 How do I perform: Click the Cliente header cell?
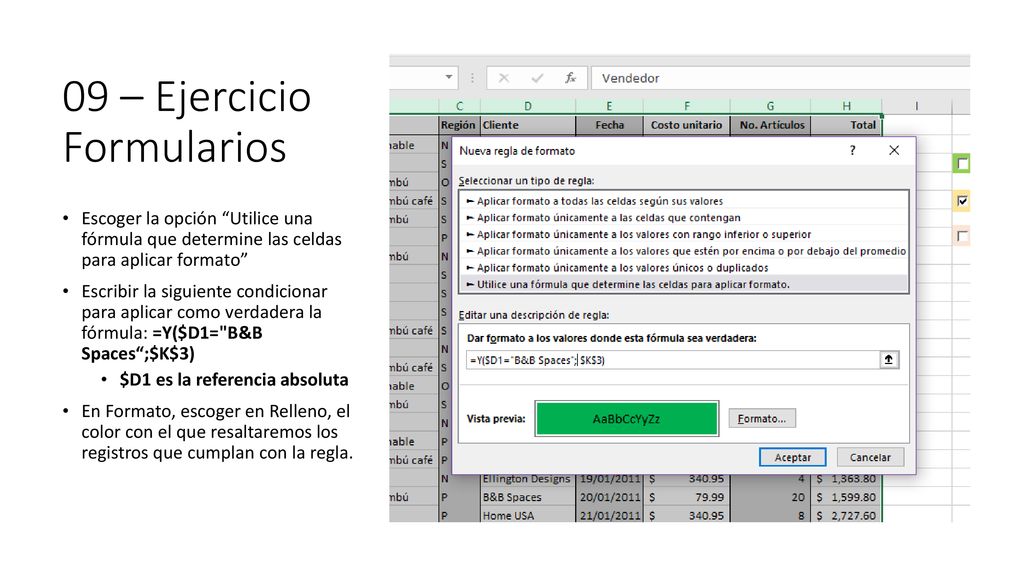pos(528,125)
